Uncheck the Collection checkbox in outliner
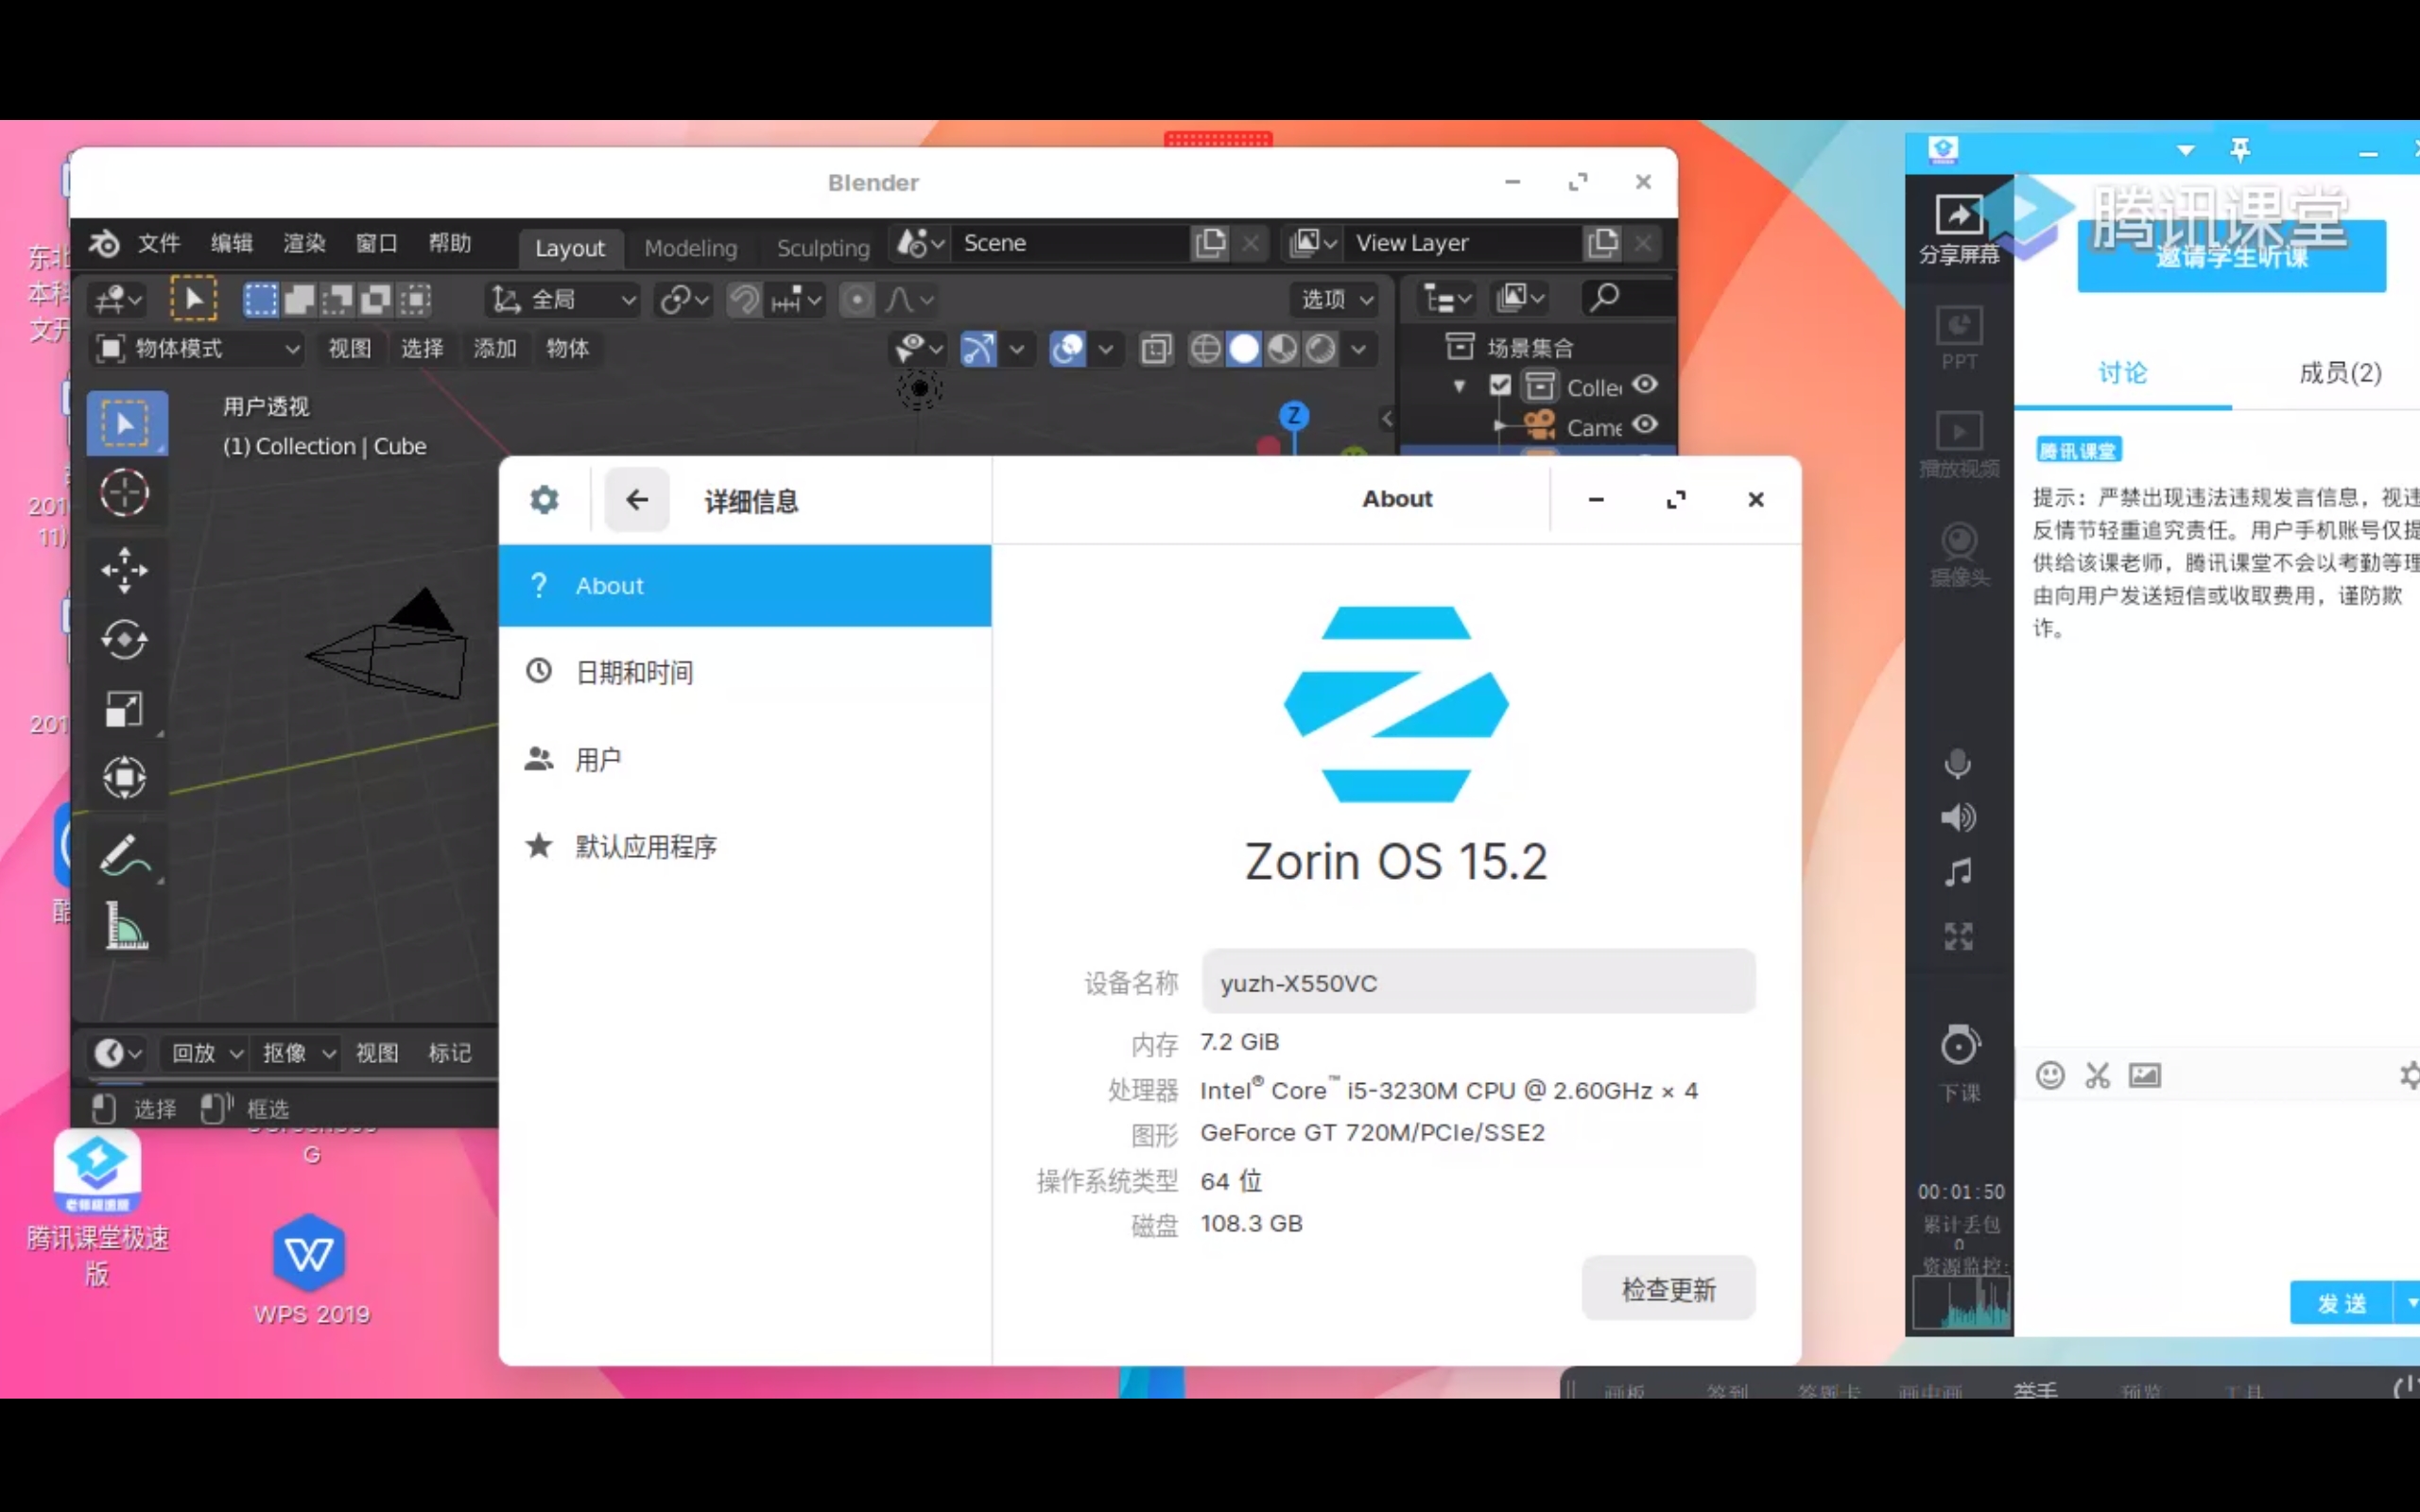 pos(1499,385)
